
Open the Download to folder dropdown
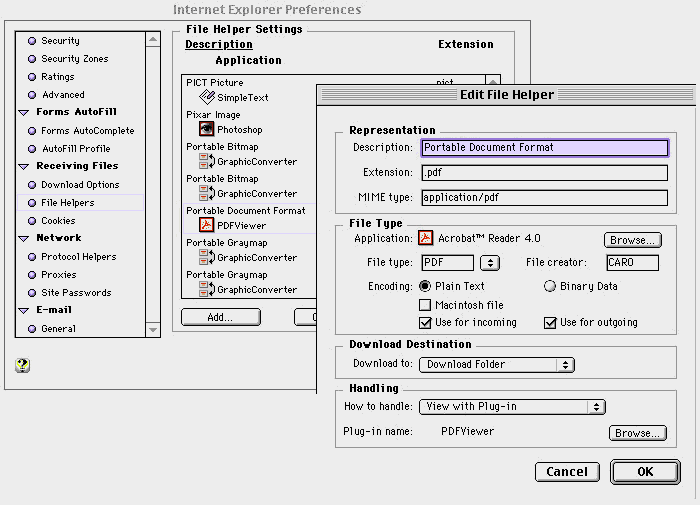pos(497,365)
